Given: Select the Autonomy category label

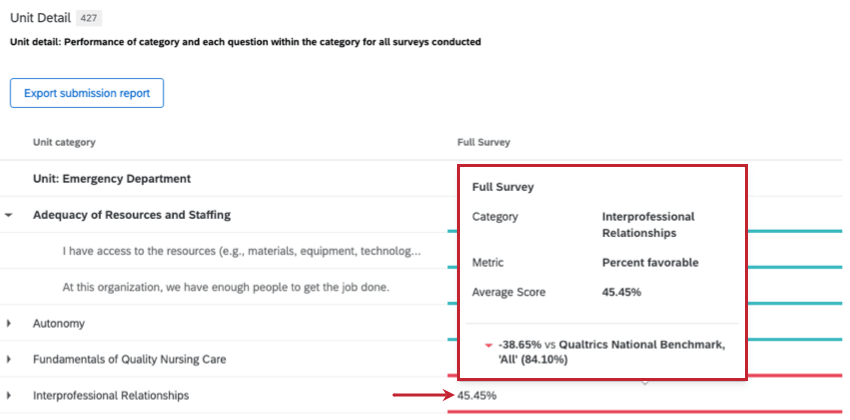Looking at the screenshot, I should click(59, 323).
